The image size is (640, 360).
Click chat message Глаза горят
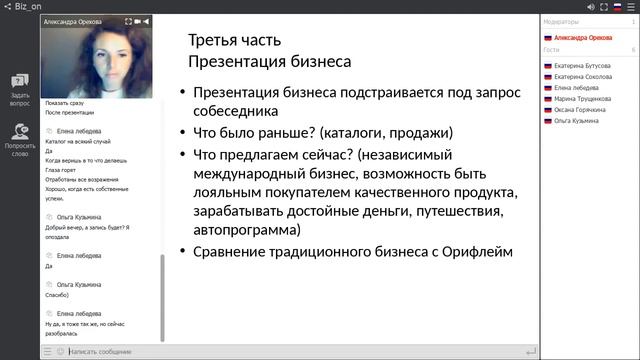tap(60, 170)
